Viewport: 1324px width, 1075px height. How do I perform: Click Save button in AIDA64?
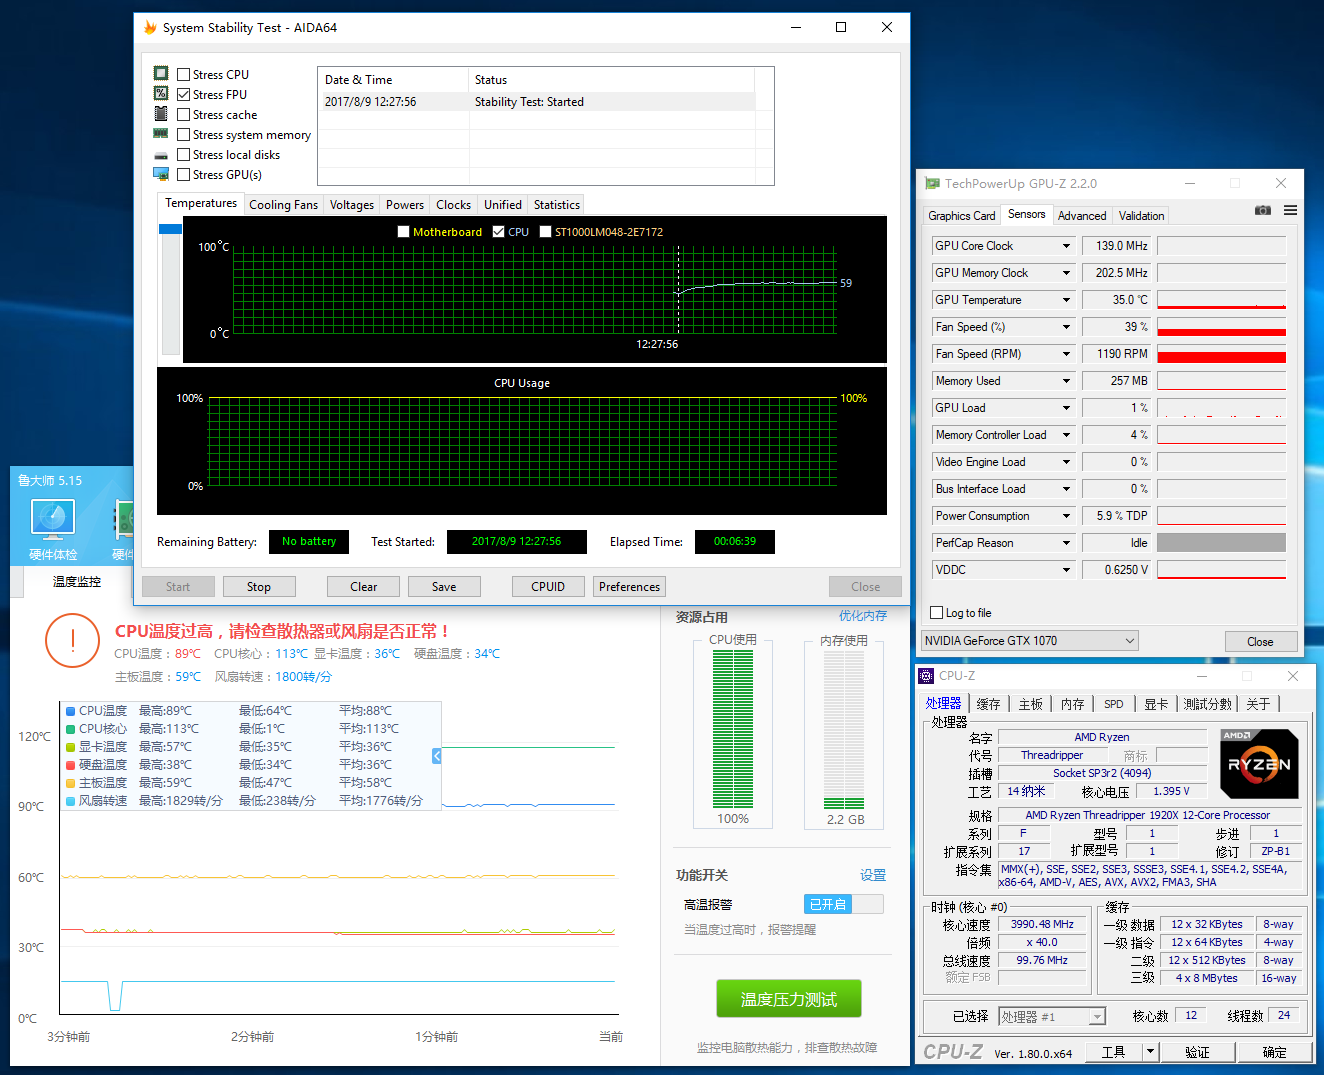(x=444, y=587)
